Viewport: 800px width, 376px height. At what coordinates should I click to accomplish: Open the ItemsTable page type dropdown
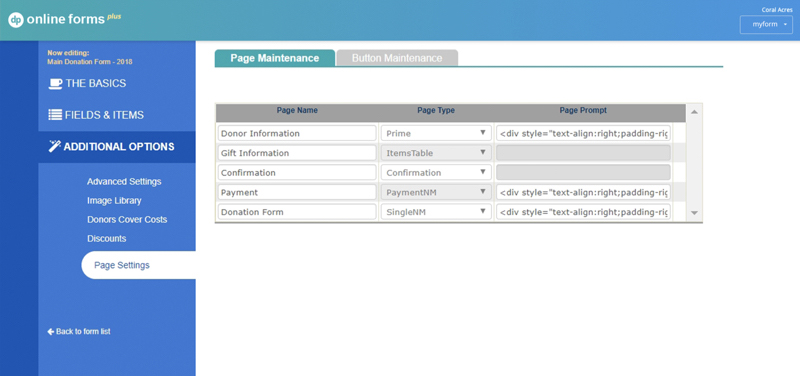(x=436, y=153)
